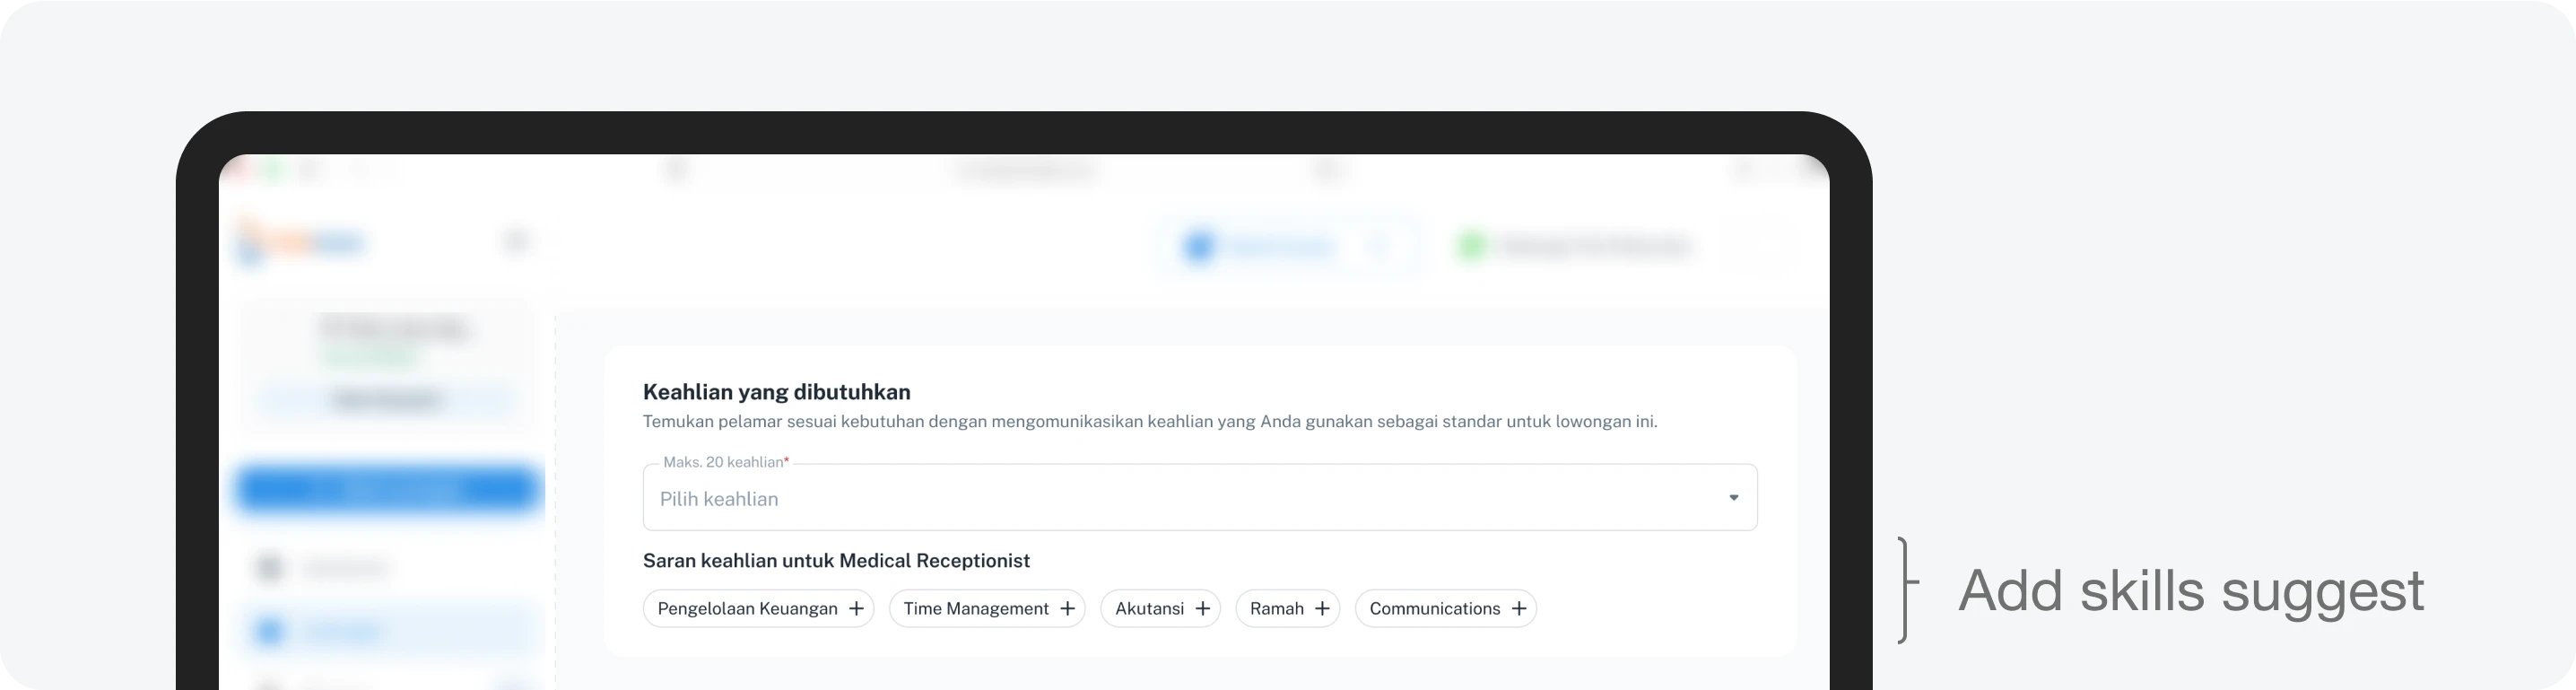Click plus icon on Pengelolaan Keuangan chip
The image size is (2576, 690).
pyautogui.click(x=856, y=608)
